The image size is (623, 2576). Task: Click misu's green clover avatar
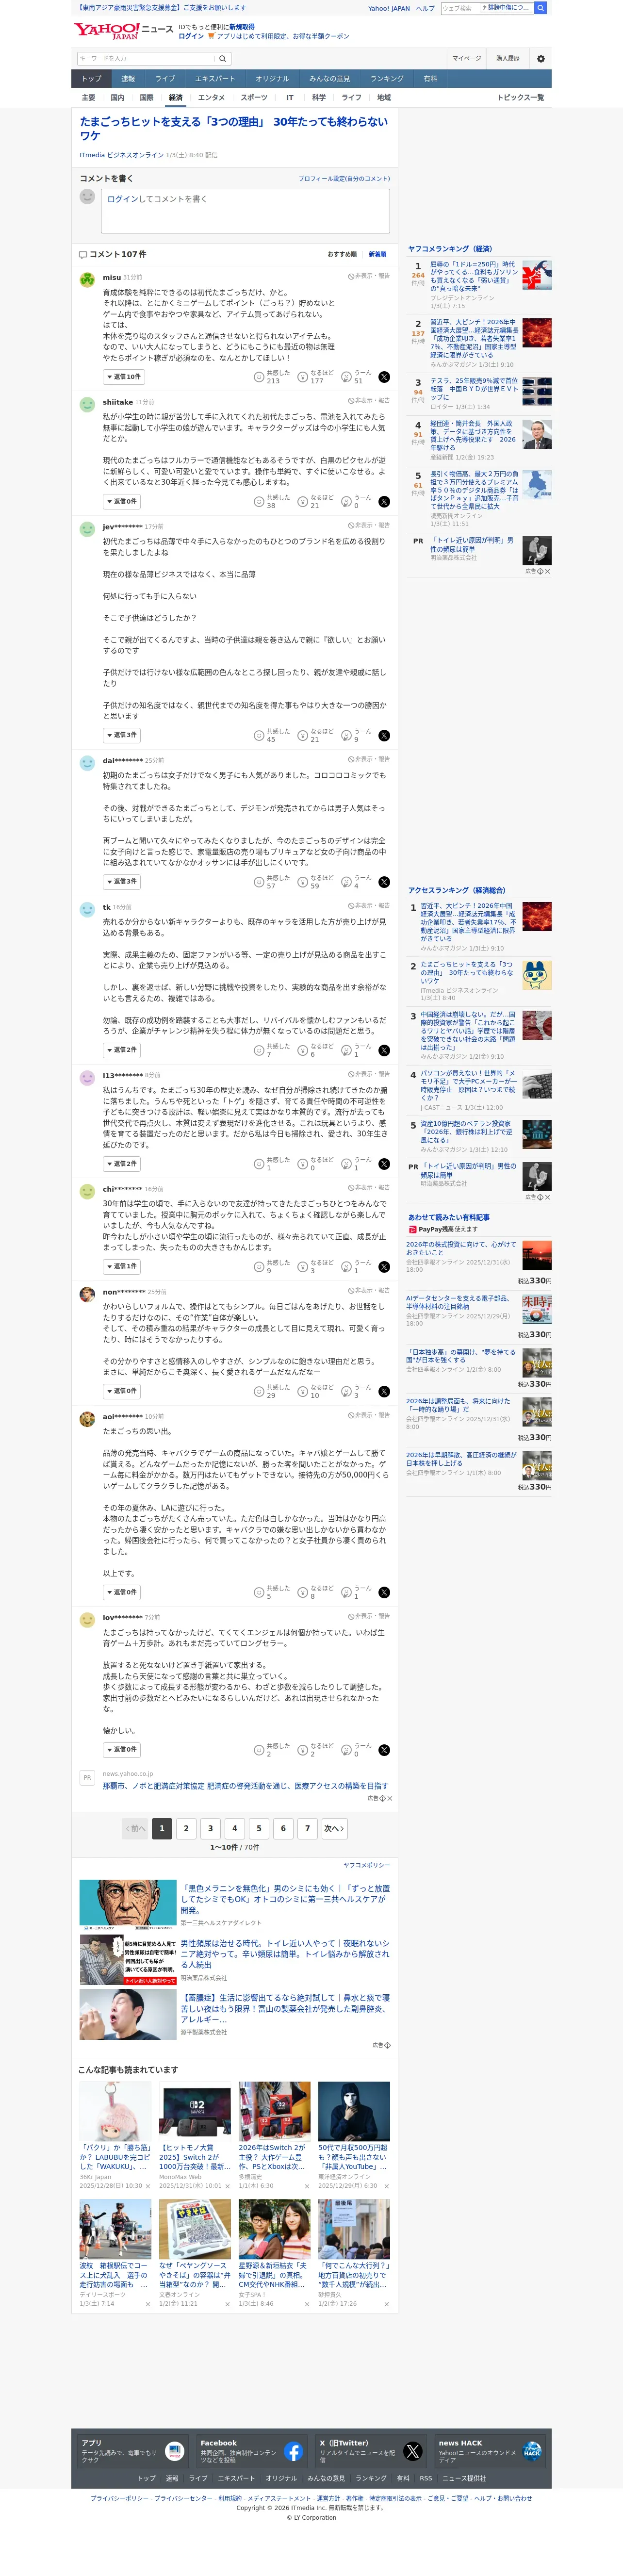(87, 279)
